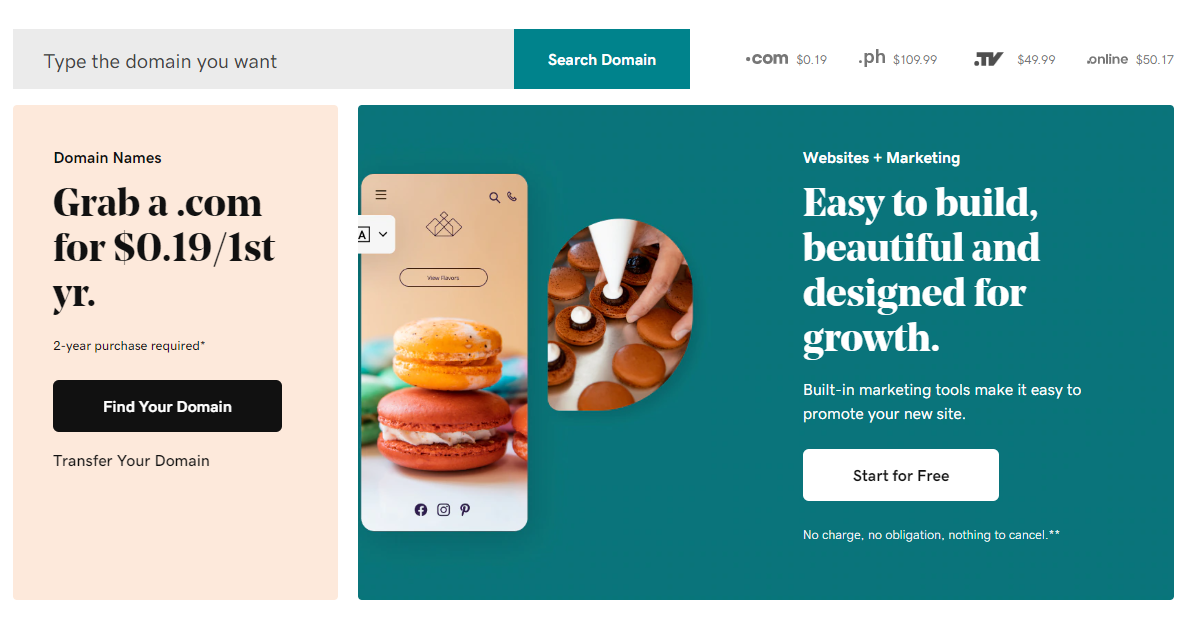Click the phone call icon in mockup

(512, 197)
